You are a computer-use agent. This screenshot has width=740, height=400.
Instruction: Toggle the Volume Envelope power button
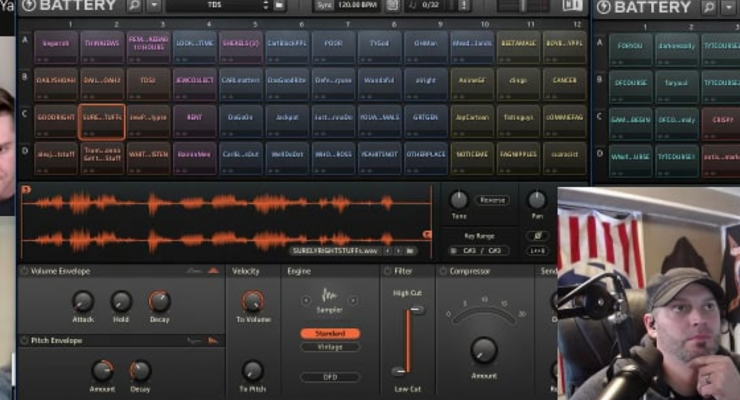coord(25,271)
